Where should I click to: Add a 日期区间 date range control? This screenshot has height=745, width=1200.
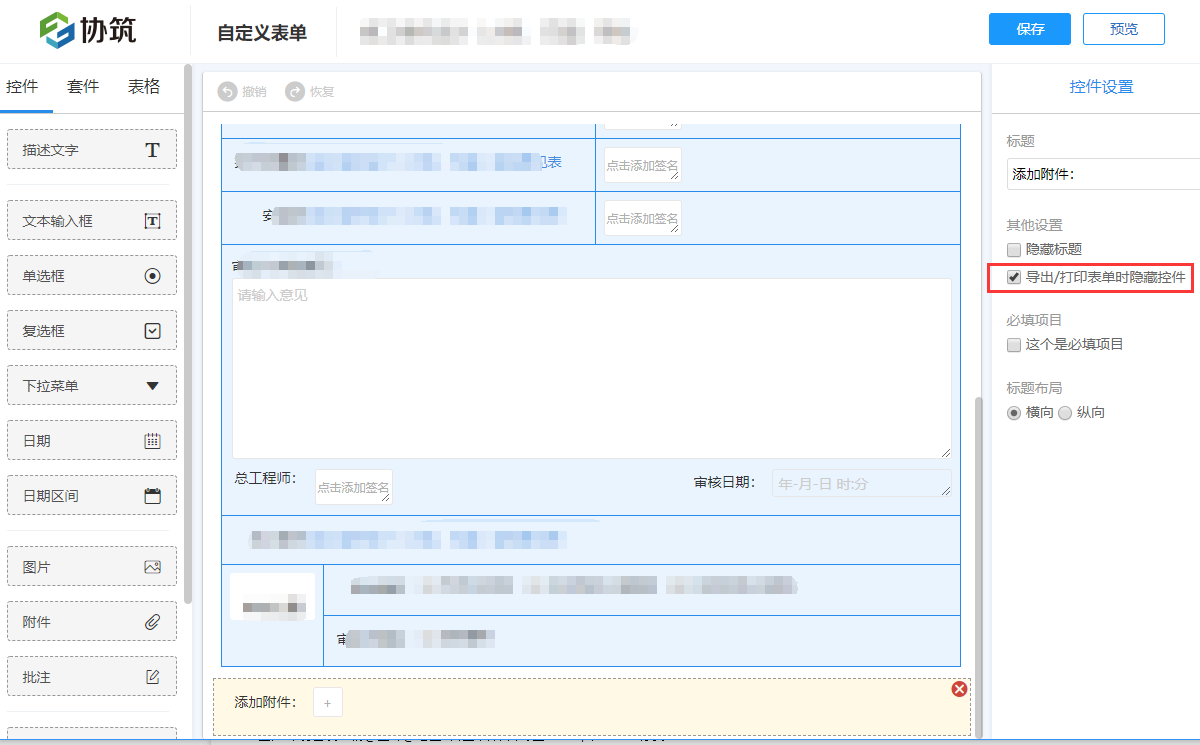click(91, 495)
